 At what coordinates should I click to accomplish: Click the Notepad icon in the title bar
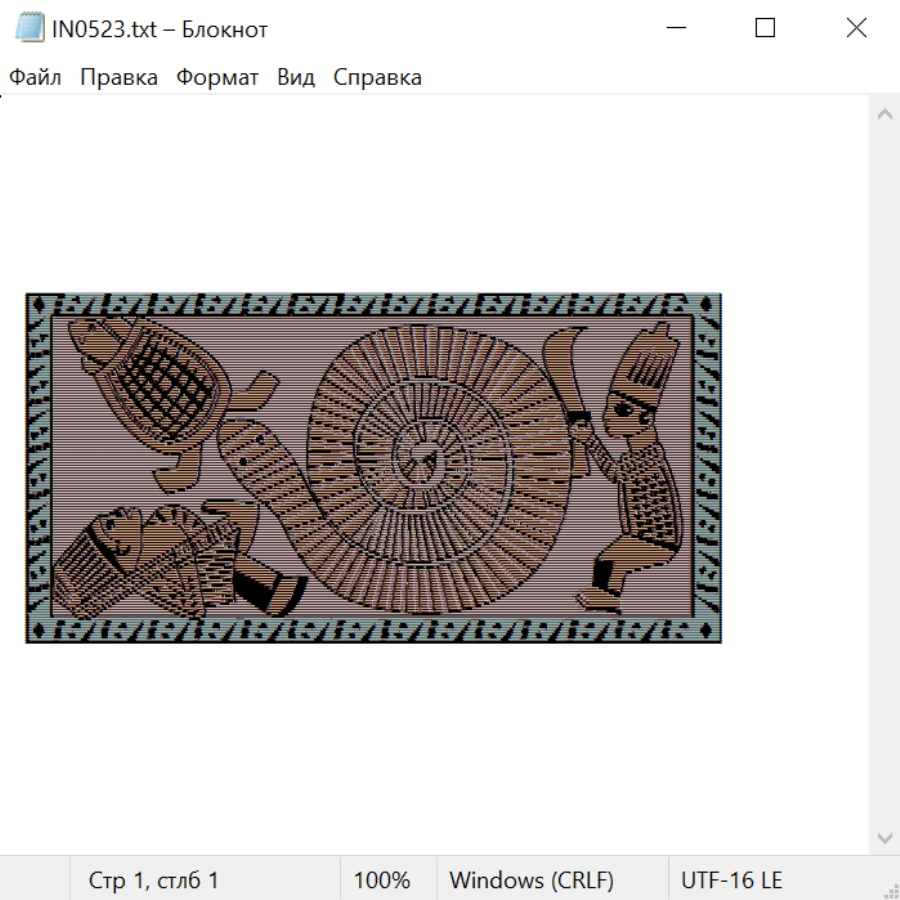point(30,28)
